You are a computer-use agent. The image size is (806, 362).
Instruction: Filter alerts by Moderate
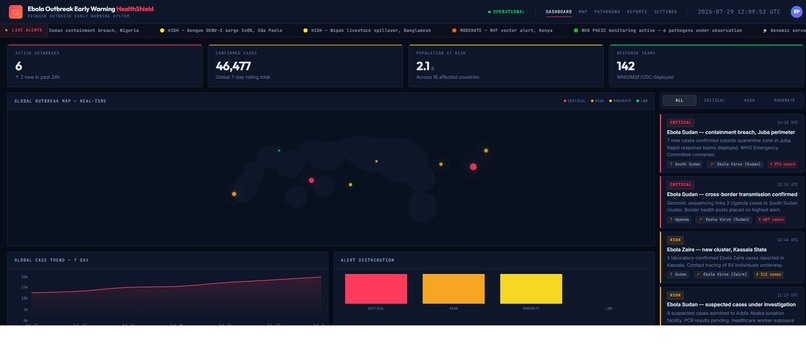coord(784,100)
